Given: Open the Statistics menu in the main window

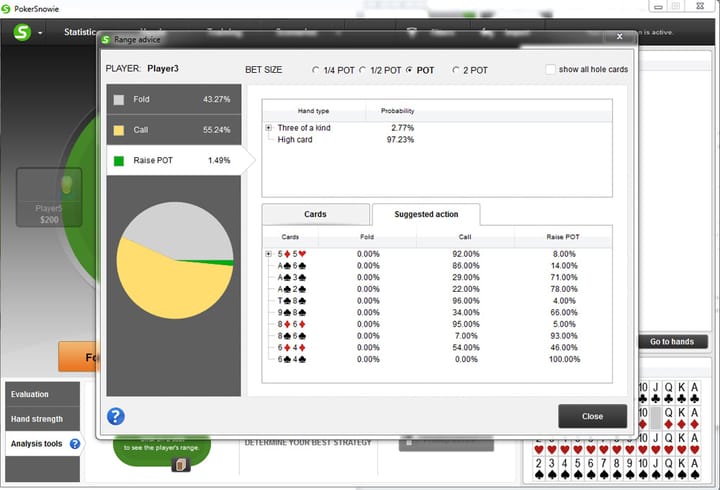Looking at the screenshot, I should click(x=80, y=32).
